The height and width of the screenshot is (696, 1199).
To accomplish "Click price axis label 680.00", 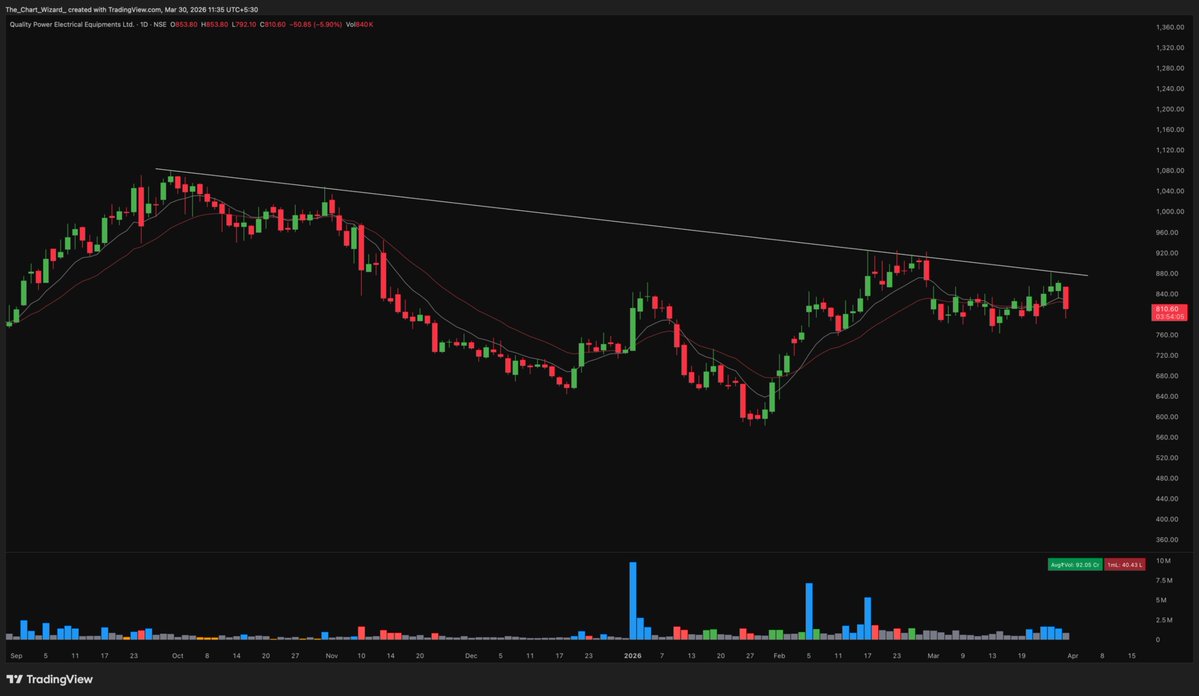I will click(1167, 376).
